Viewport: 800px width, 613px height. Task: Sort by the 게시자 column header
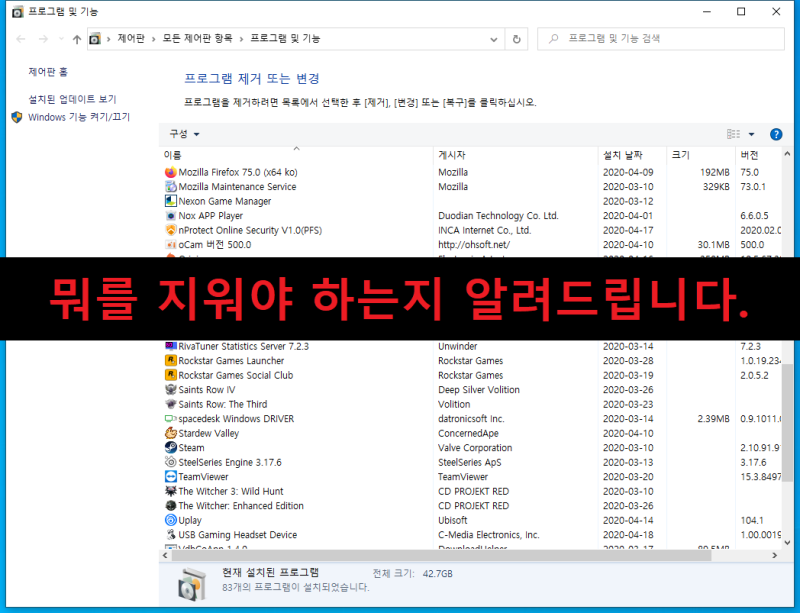tap(515, 155)
